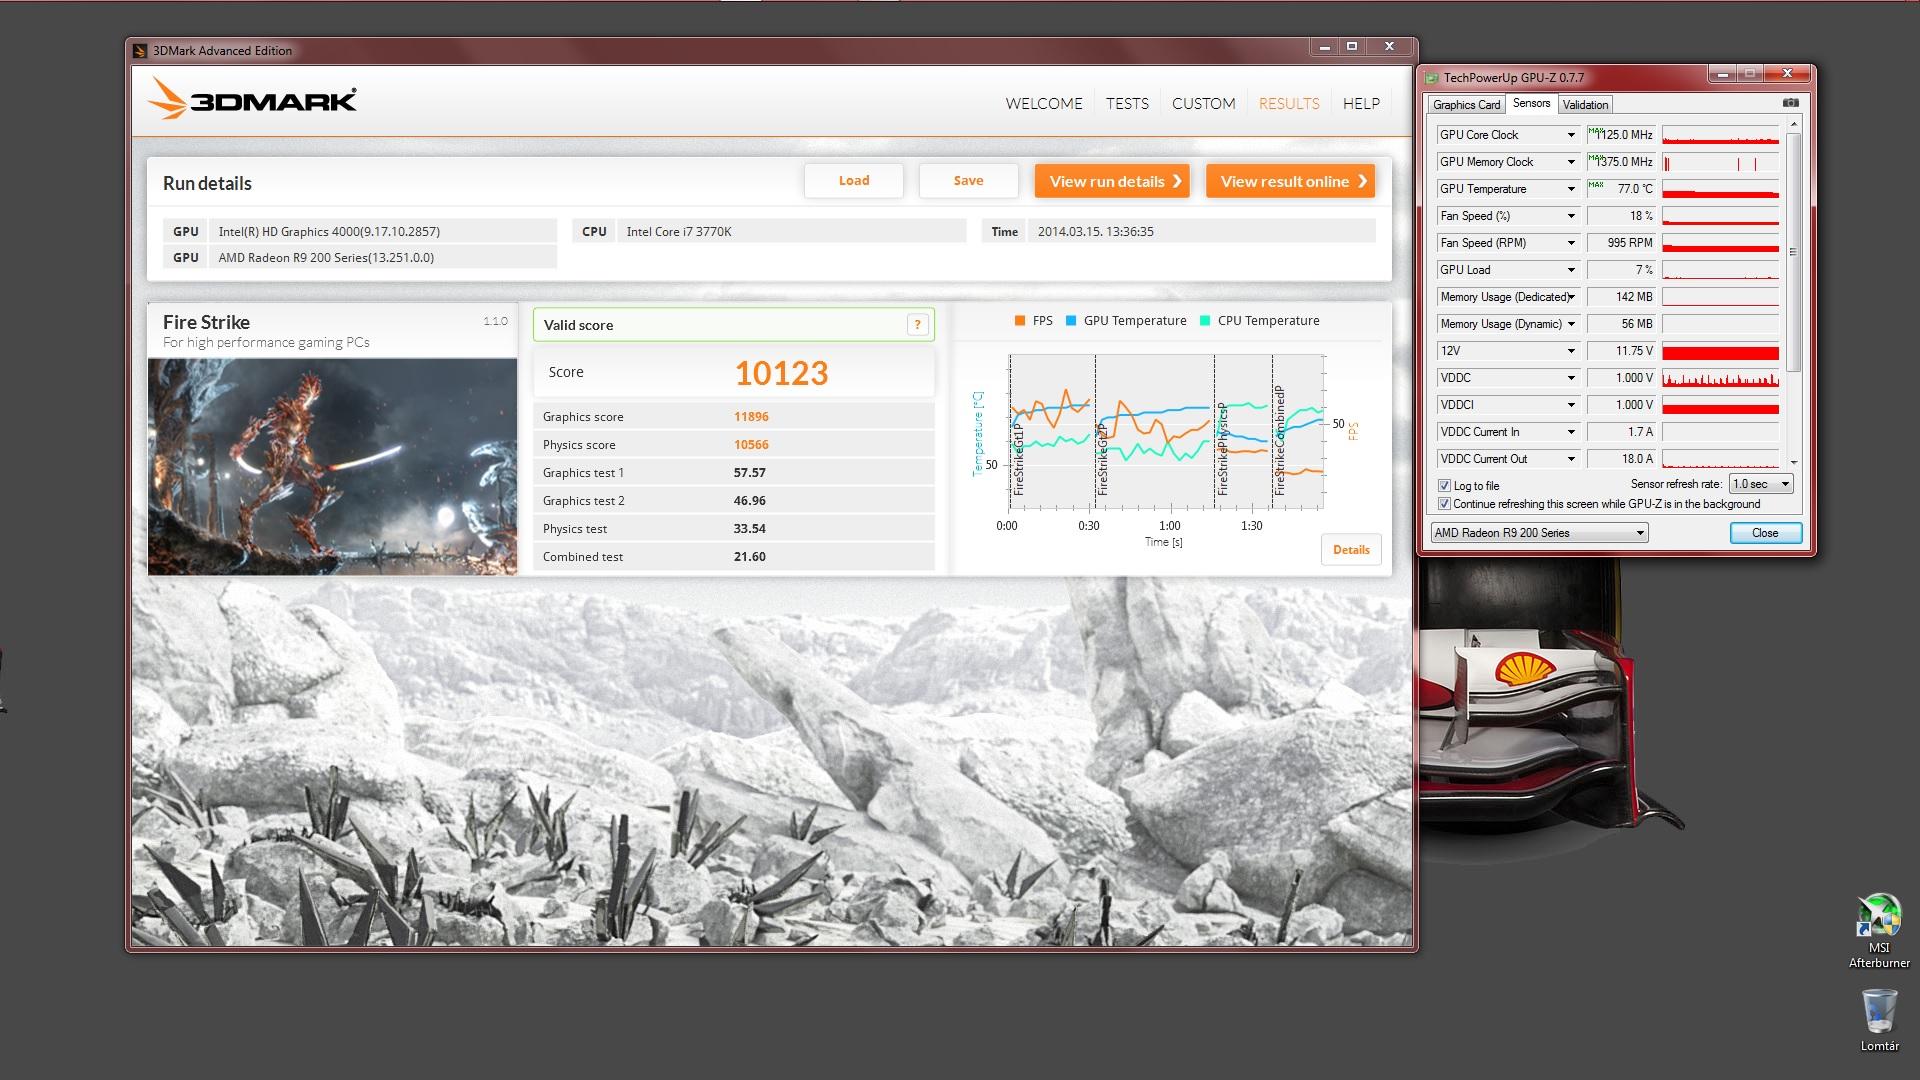Switch to GPU-Z Validation tab
This screenshot has height=1080, width=1920.
pyautogui.click(x=1585, y=105)
